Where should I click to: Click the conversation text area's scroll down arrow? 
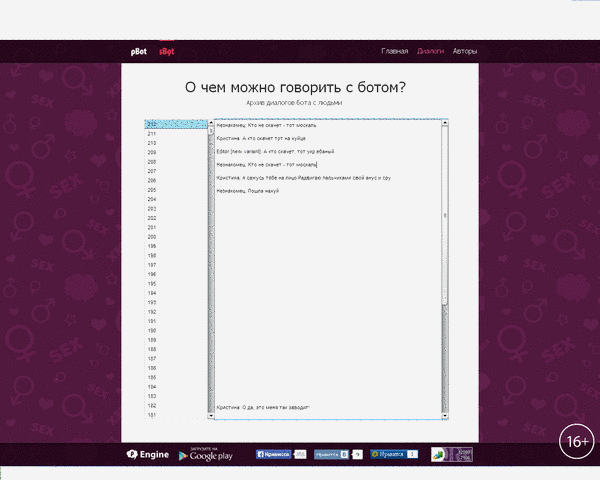click(x=445, y=416)
